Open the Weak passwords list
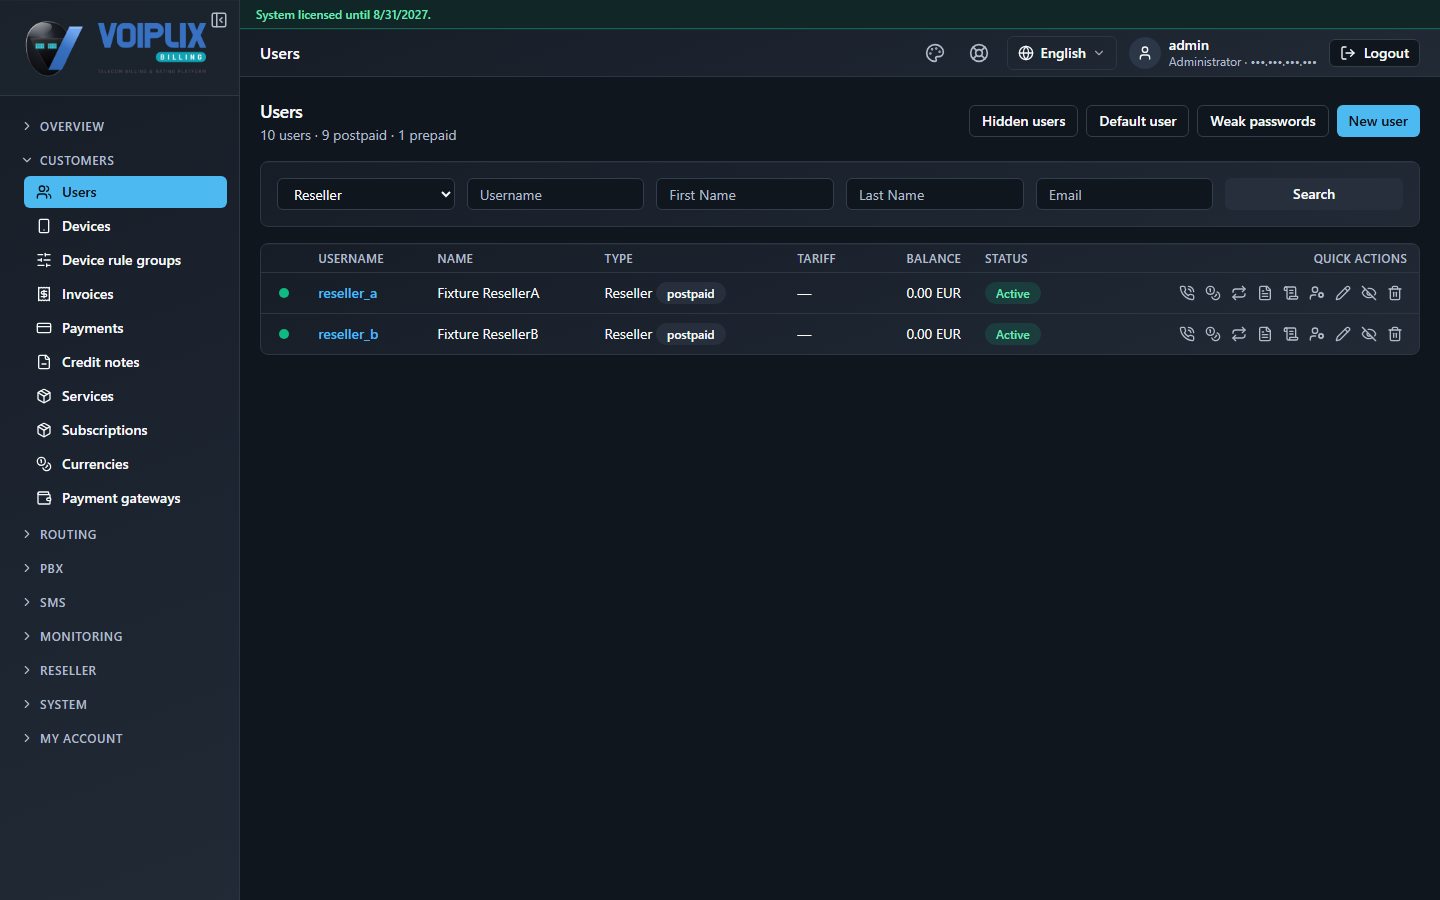Viewport: 1440px width, 900px height. pyautogui.click(x=1262, y=121)
